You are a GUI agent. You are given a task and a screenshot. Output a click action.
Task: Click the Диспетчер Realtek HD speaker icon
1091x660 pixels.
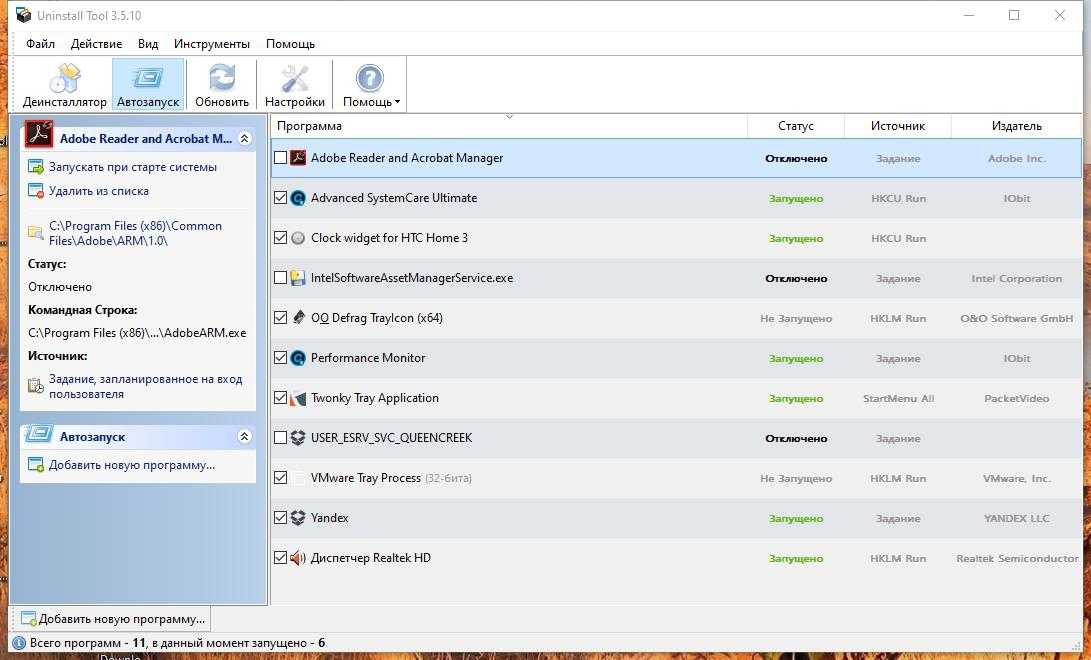click(x=298, y=558)
